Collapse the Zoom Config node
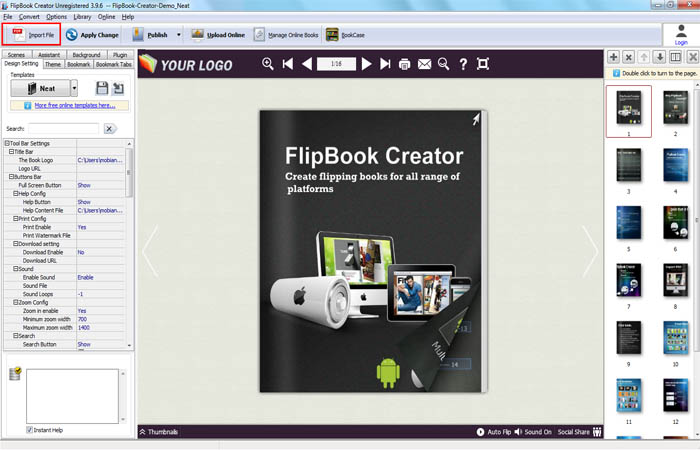This screenshot has height=450, width=700. (16, 302)
